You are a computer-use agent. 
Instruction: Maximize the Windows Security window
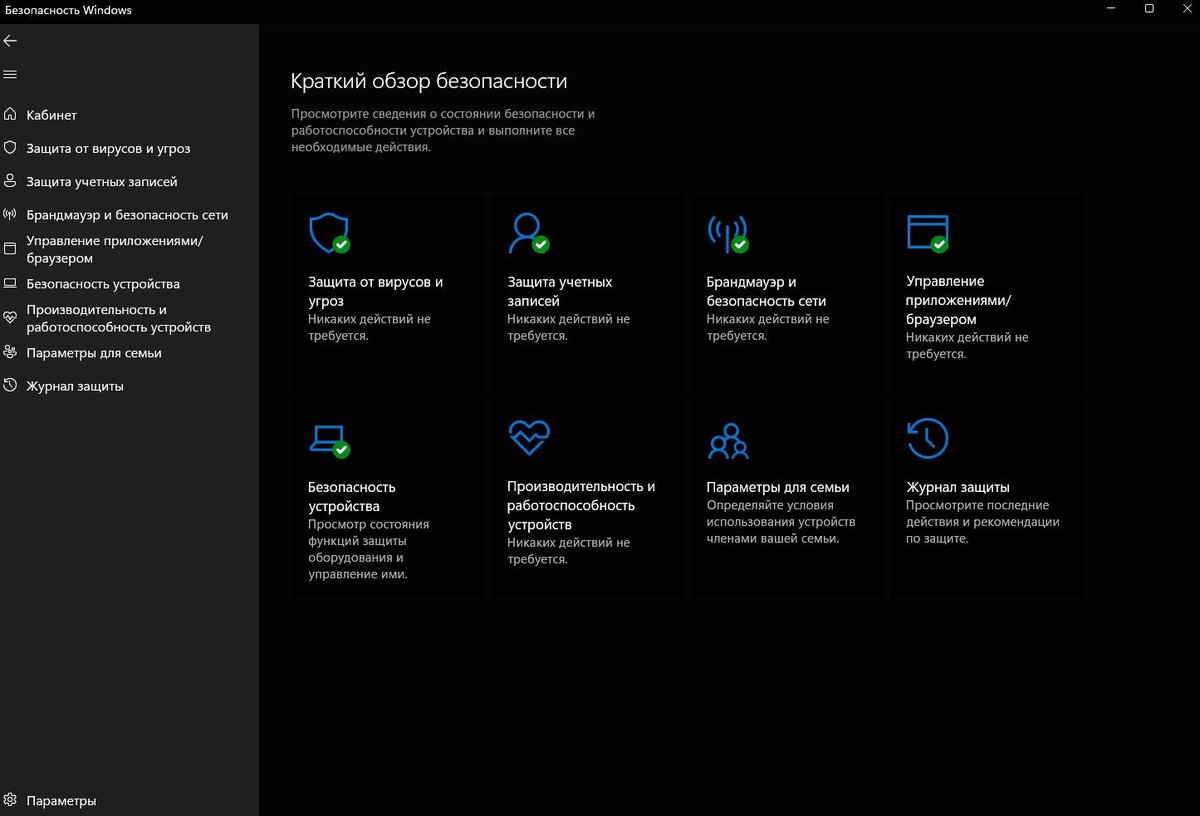click(x=1149, y=9)
